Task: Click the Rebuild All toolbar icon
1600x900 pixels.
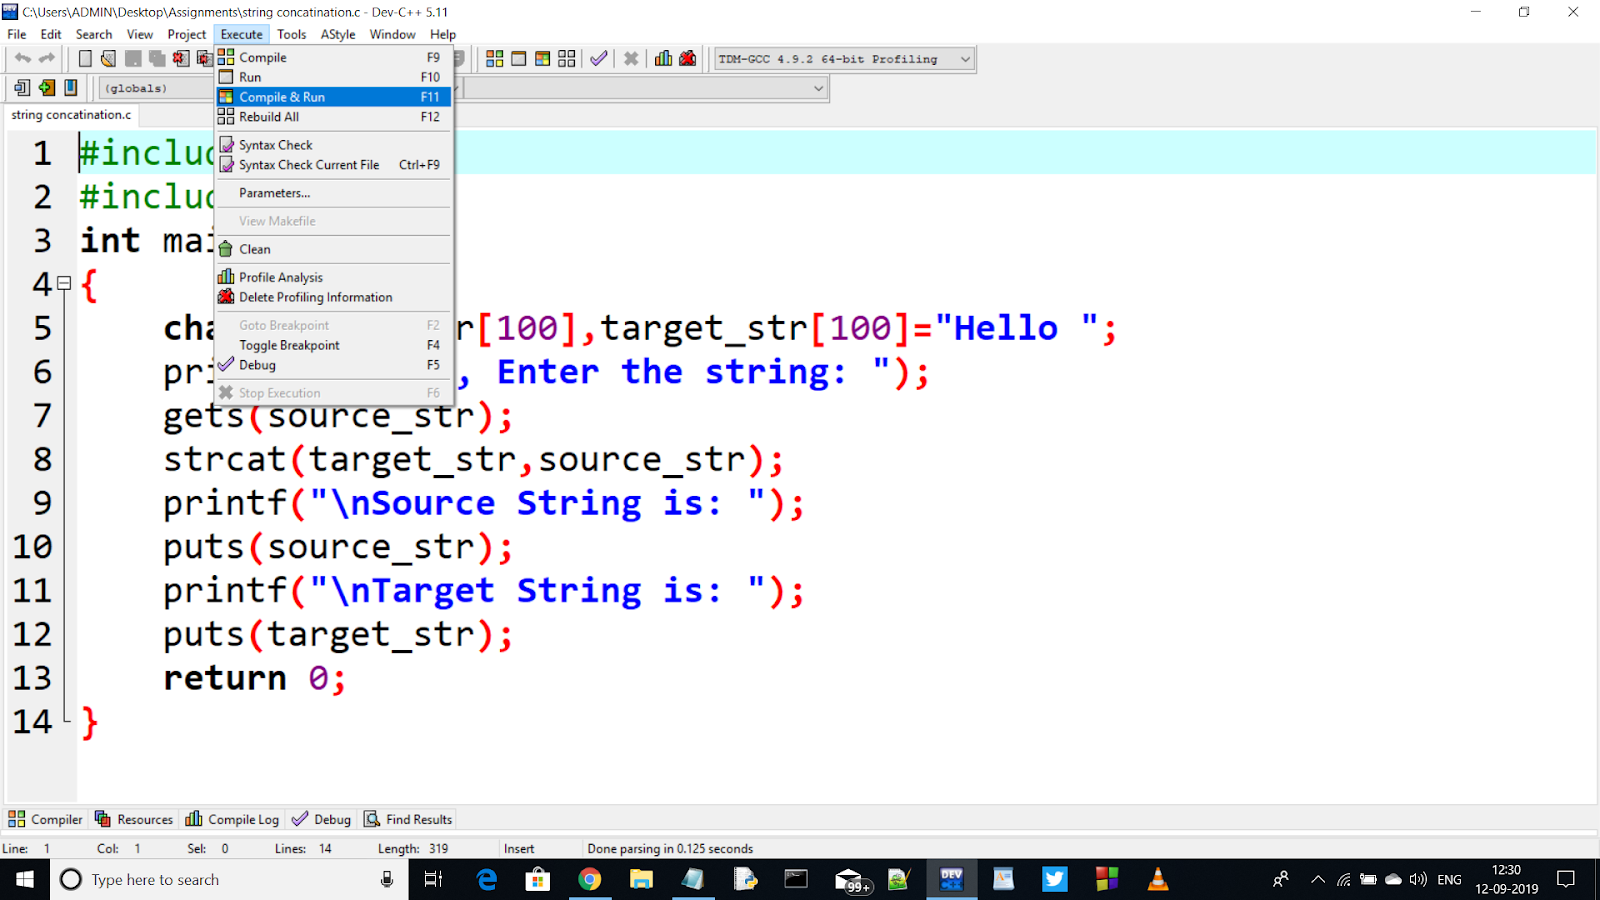Action: tap(566, 58)
